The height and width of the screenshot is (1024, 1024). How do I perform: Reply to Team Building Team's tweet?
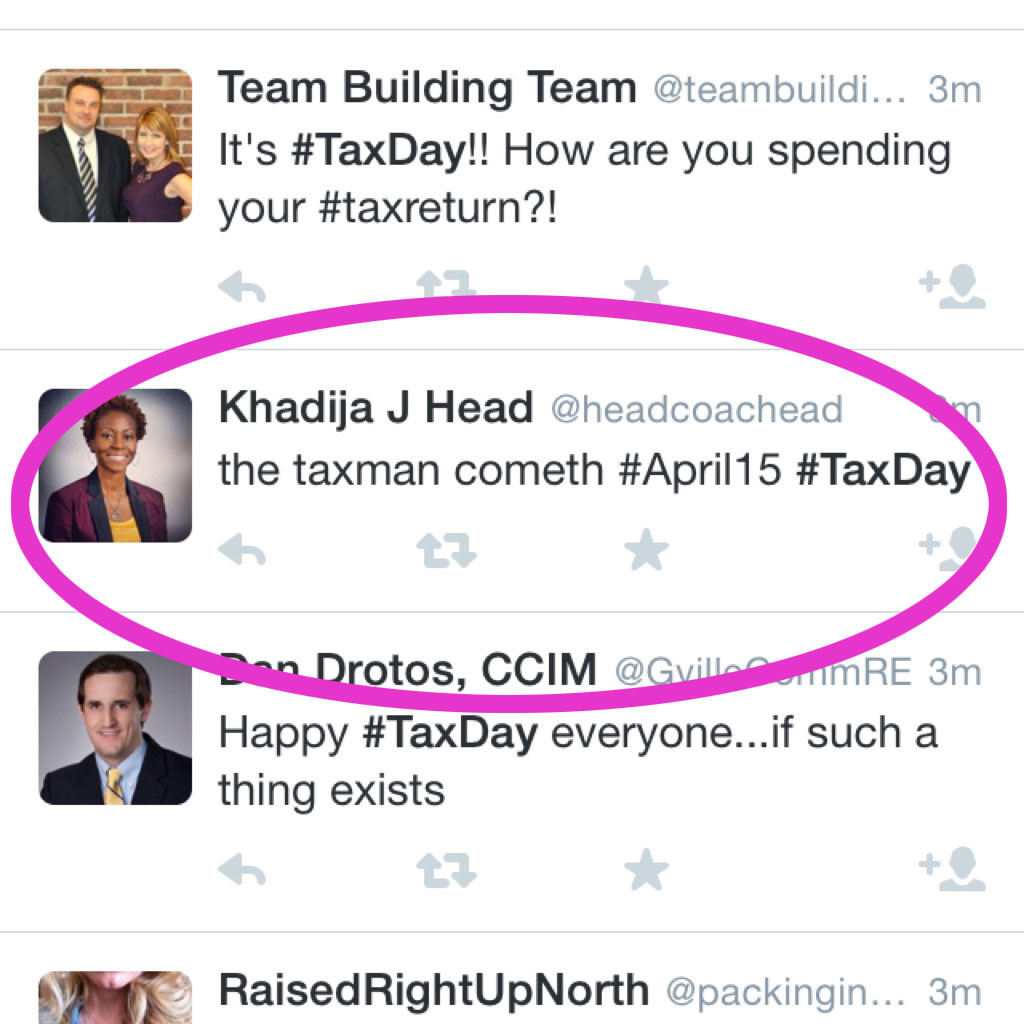[242, 287]
